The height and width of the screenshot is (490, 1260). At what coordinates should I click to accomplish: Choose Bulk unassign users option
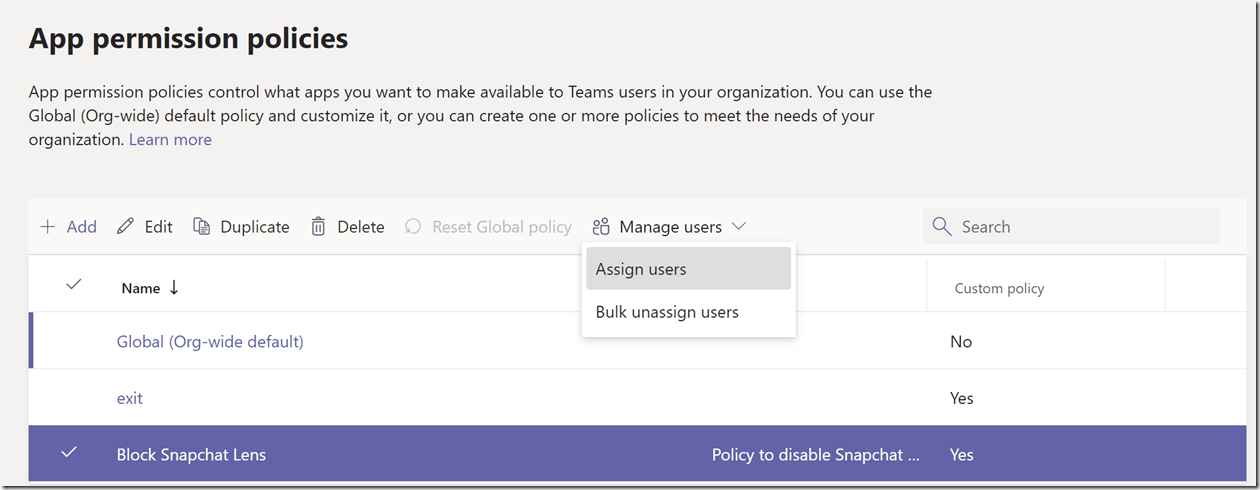click(x=667, y=312)
